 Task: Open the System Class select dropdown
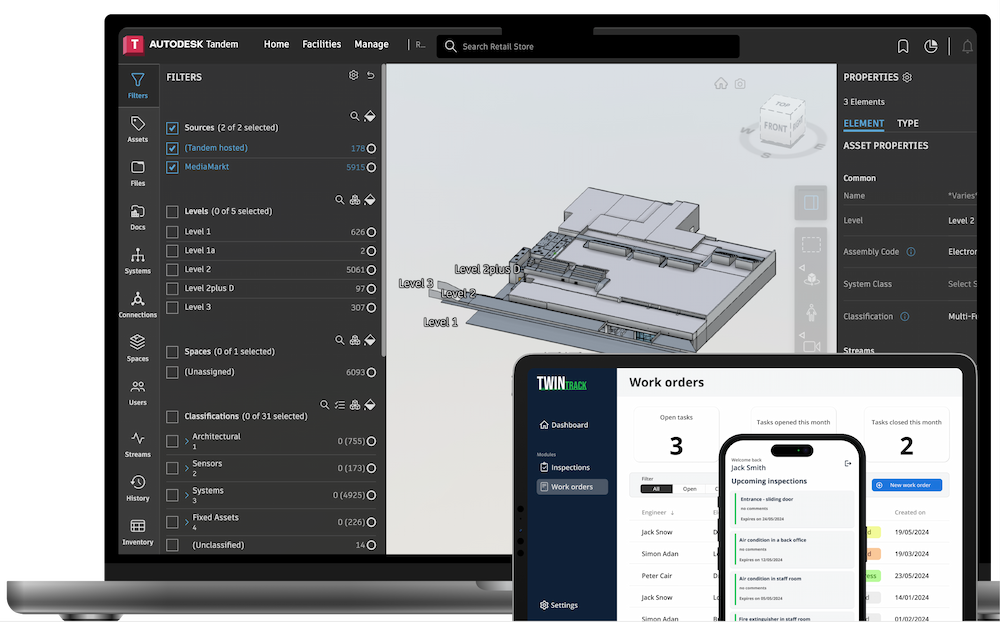click(x=962, y=284)
